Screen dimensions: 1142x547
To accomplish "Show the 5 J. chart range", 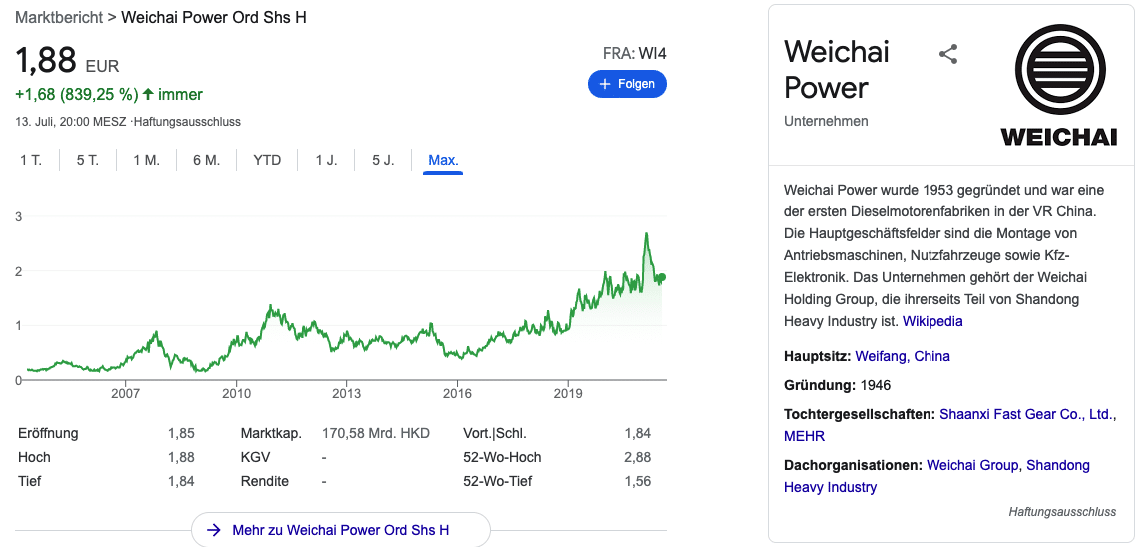I will tap(383, 160).
